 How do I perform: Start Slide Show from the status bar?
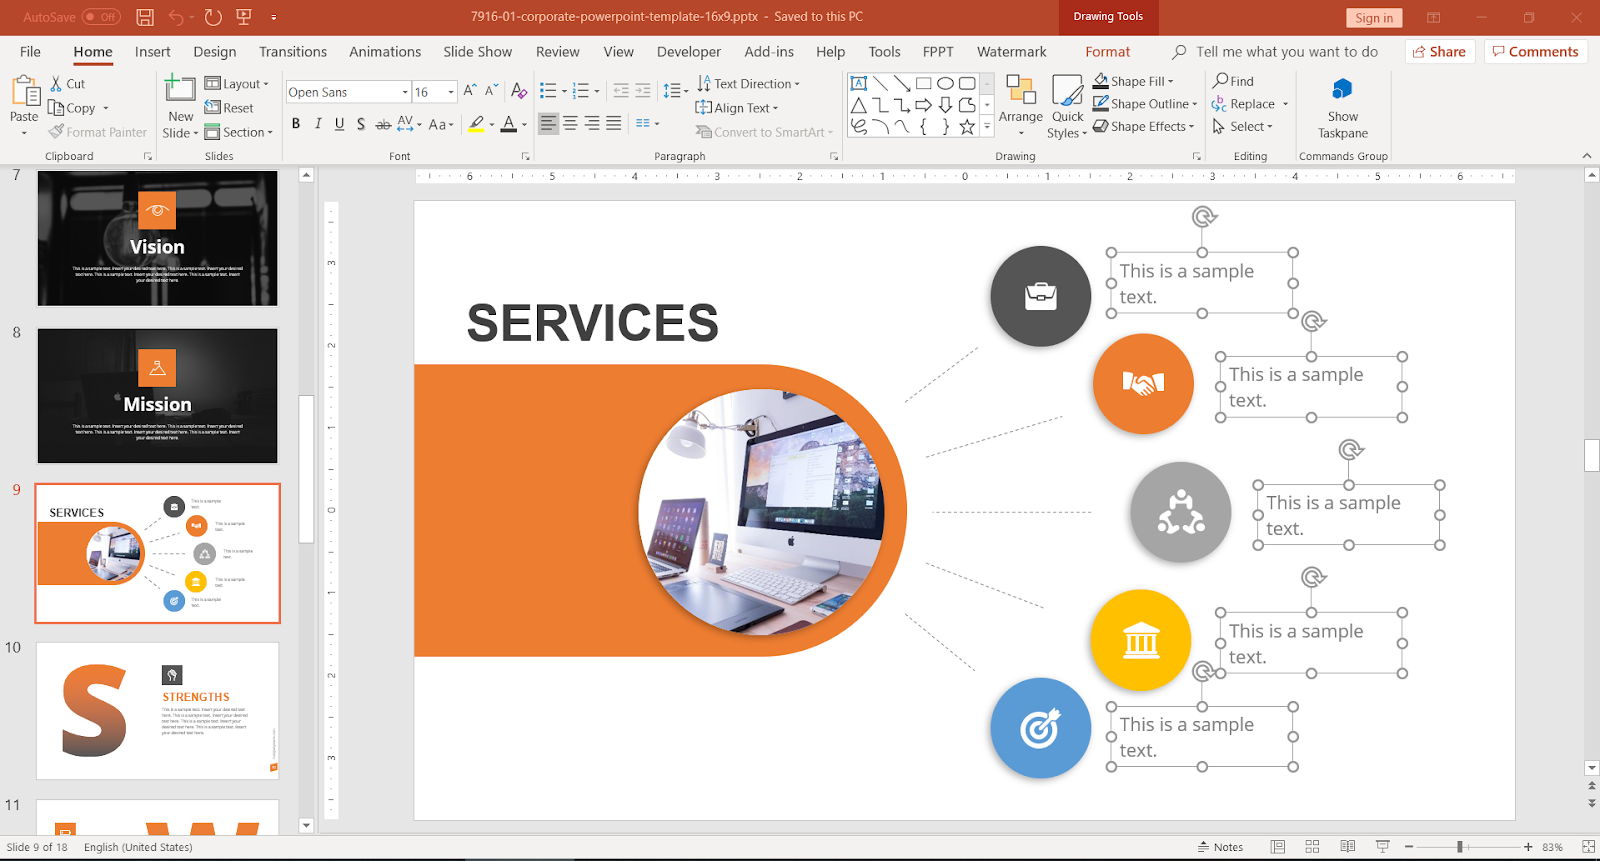pyautogui.click(x=1382, y=847)
